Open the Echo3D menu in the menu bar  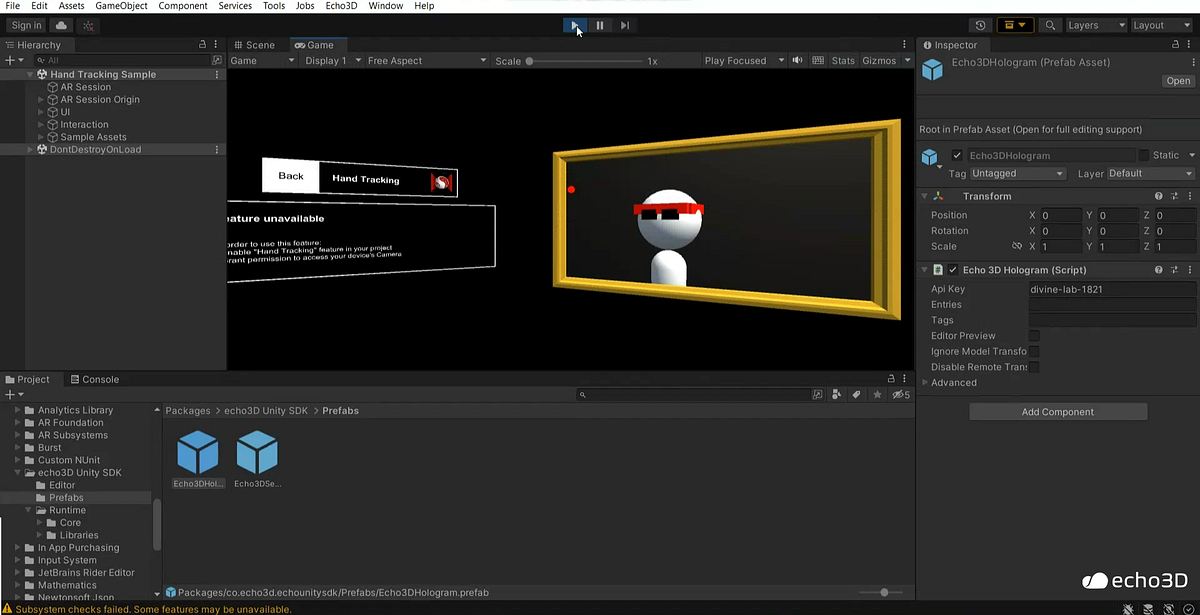tap(339, 6)
